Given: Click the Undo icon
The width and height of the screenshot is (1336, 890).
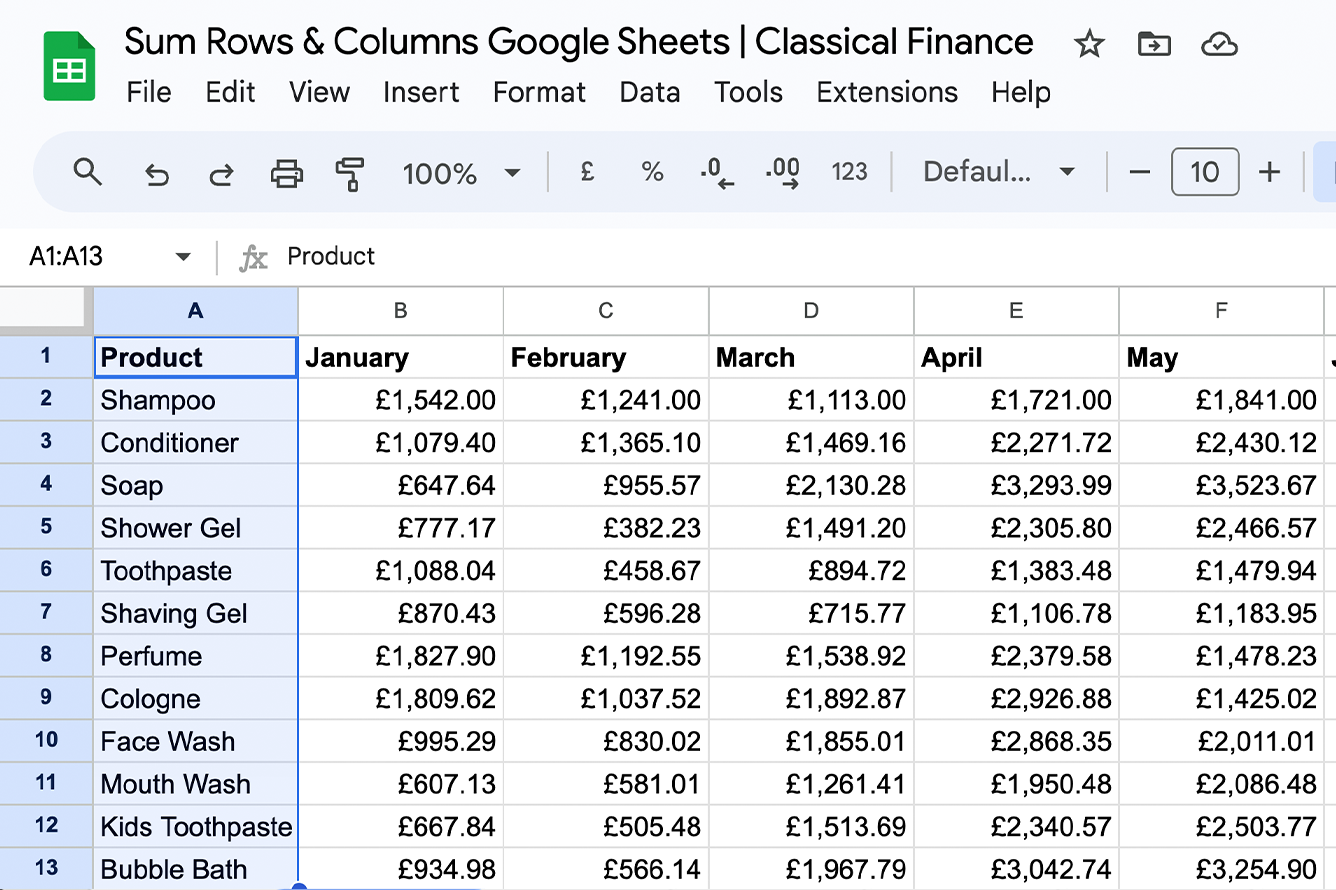Looking at the screenshot, I should 156,172.
